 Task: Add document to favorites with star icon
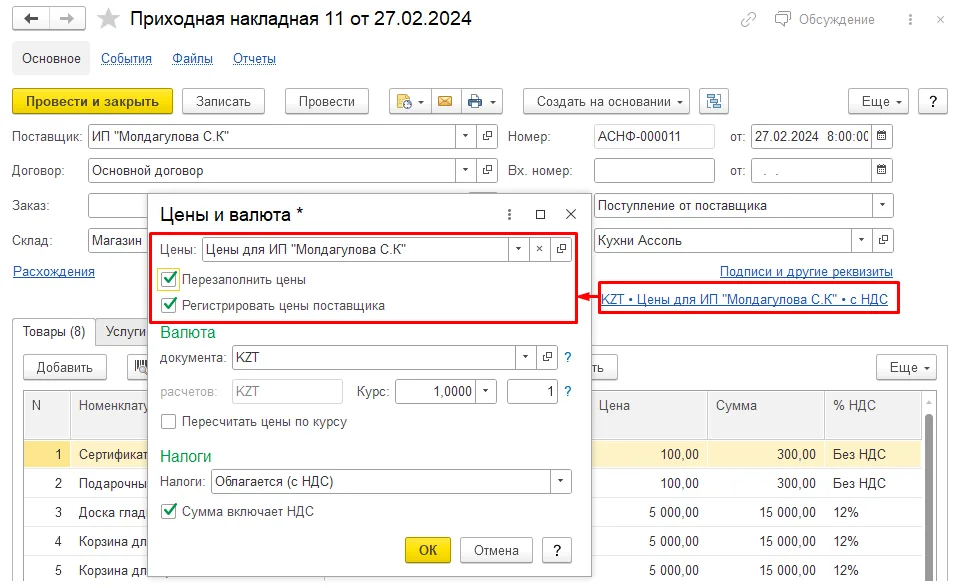108,19
